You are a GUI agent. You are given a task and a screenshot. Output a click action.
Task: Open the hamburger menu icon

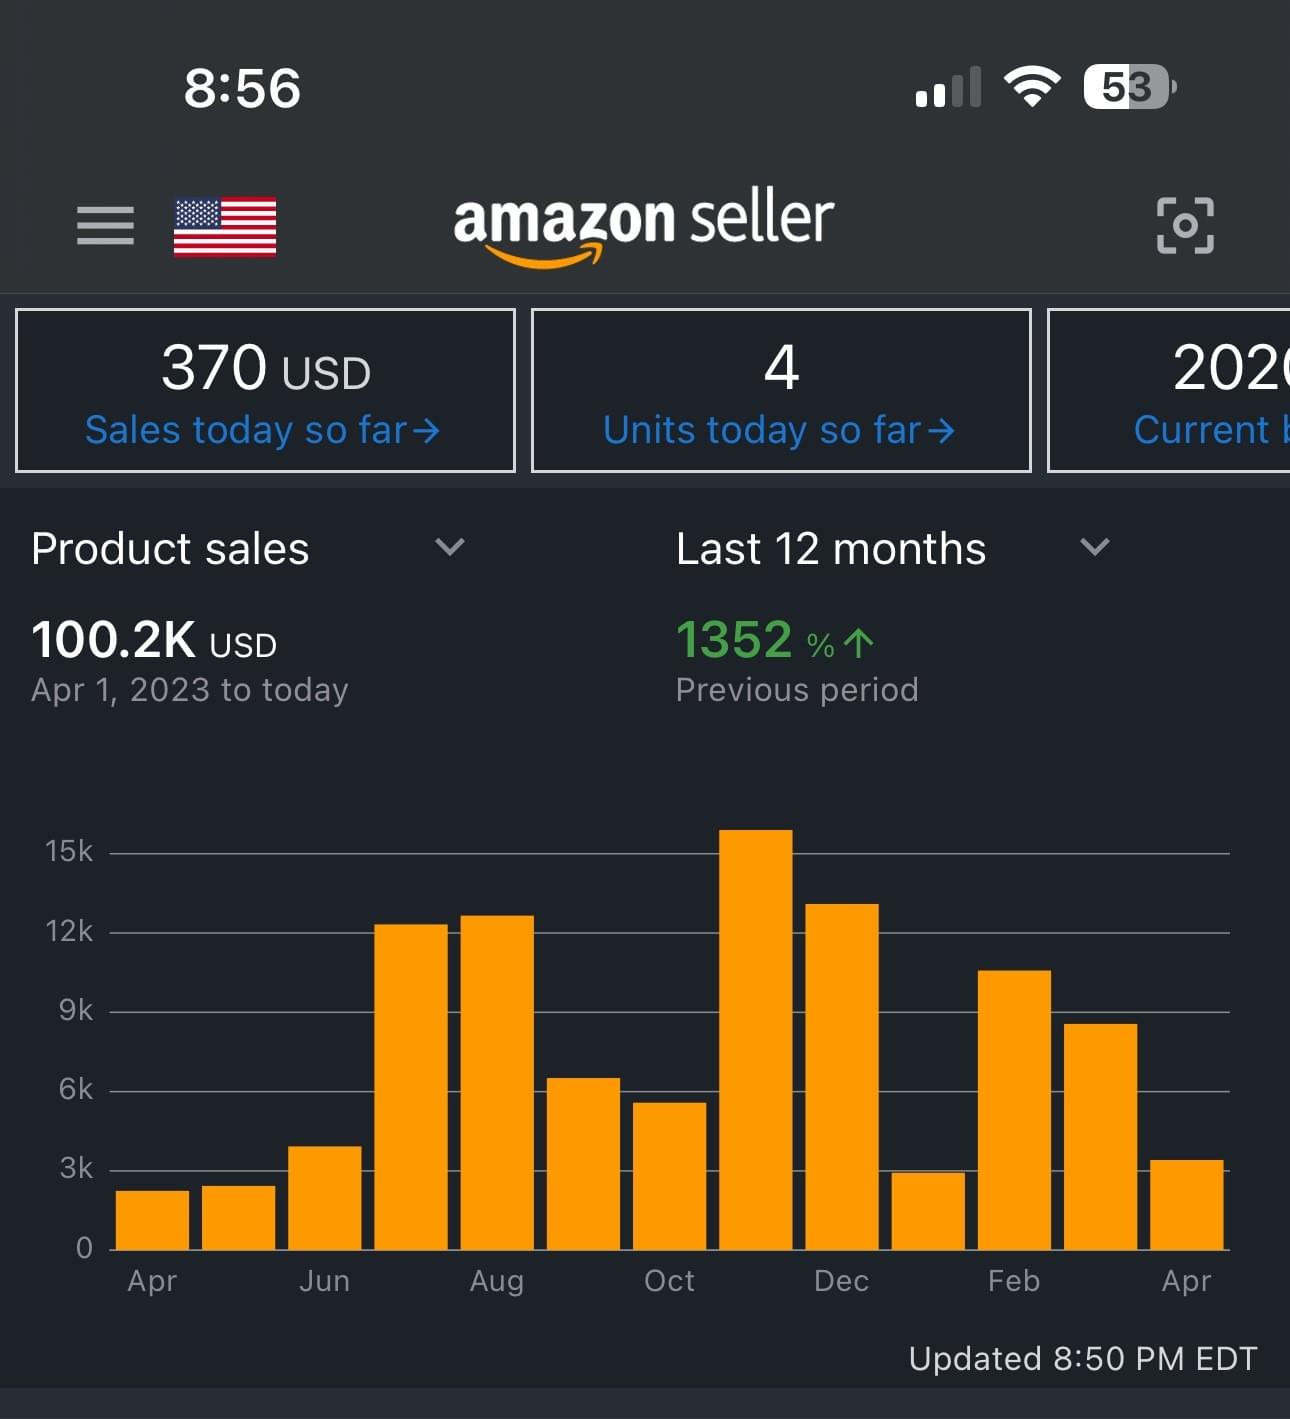(x=105, y=225)
